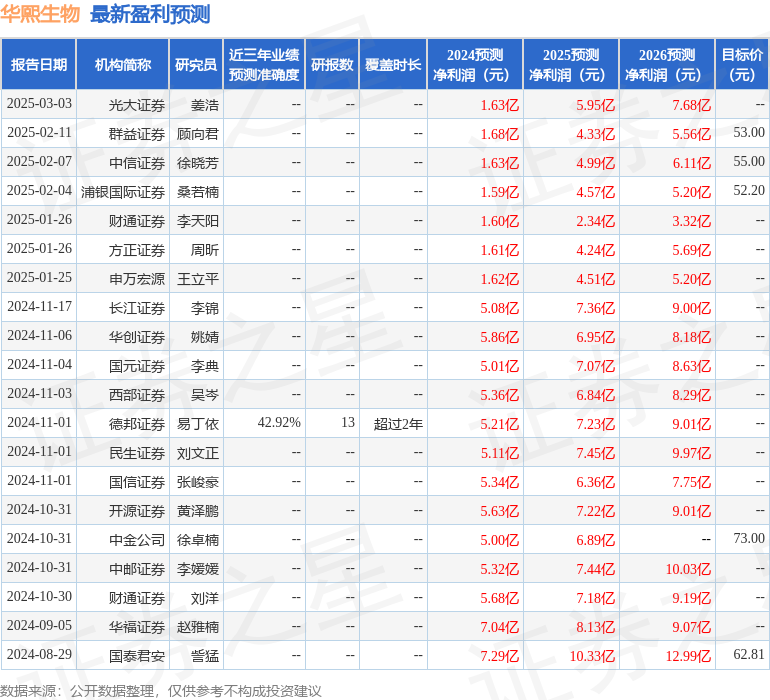Click researcher 刘洋
770x700 pixels.
tap(205, 598)
